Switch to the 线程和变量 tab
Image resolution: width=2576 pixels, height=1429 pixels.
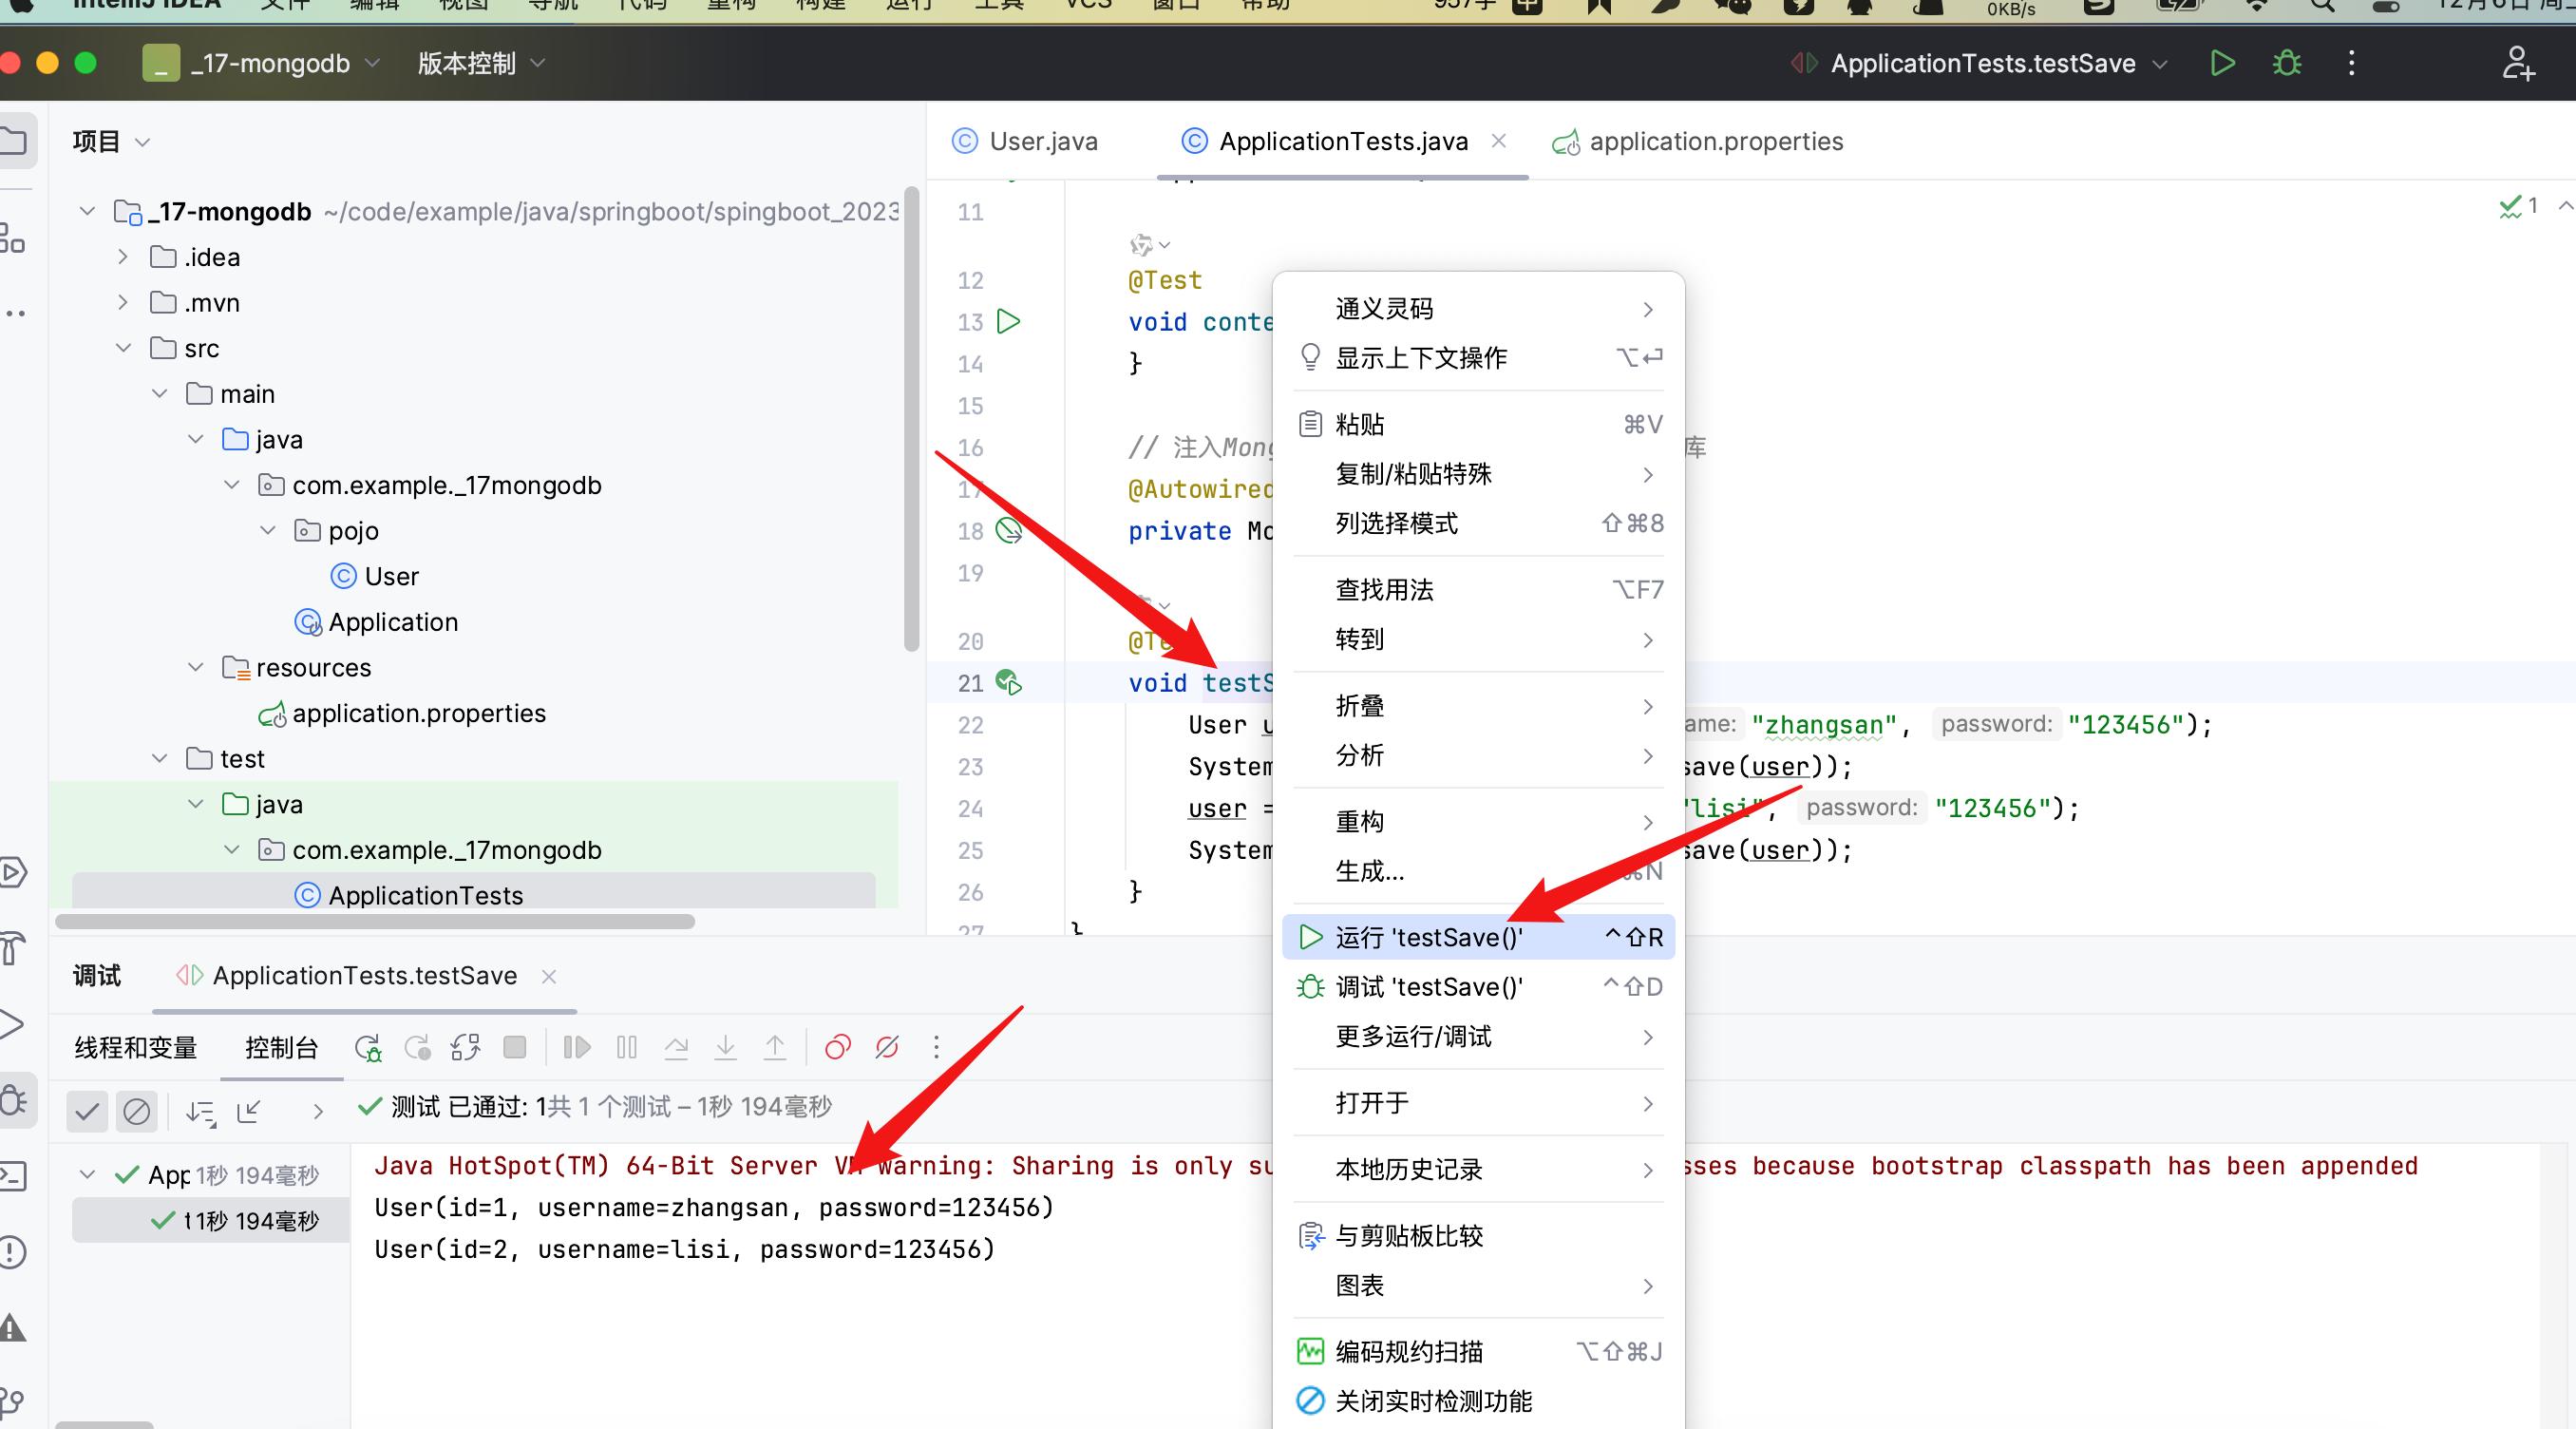[x=135, y=1047]
